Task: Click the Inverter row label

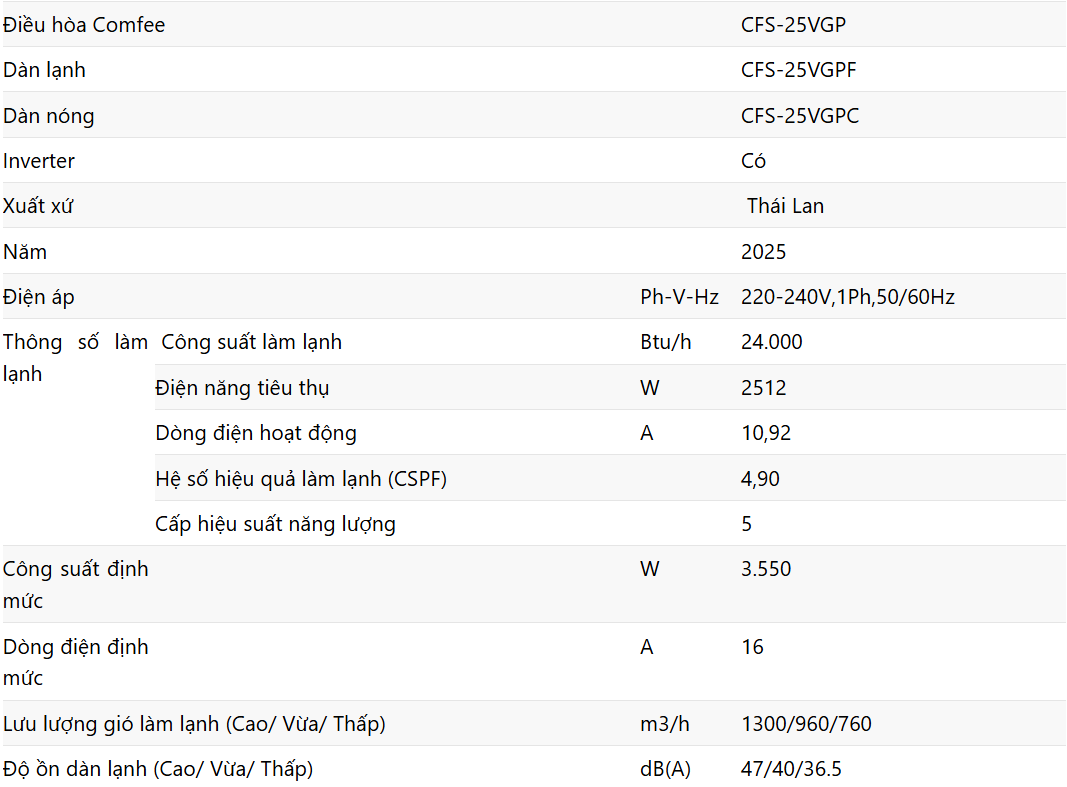Action: coord(39,161)
